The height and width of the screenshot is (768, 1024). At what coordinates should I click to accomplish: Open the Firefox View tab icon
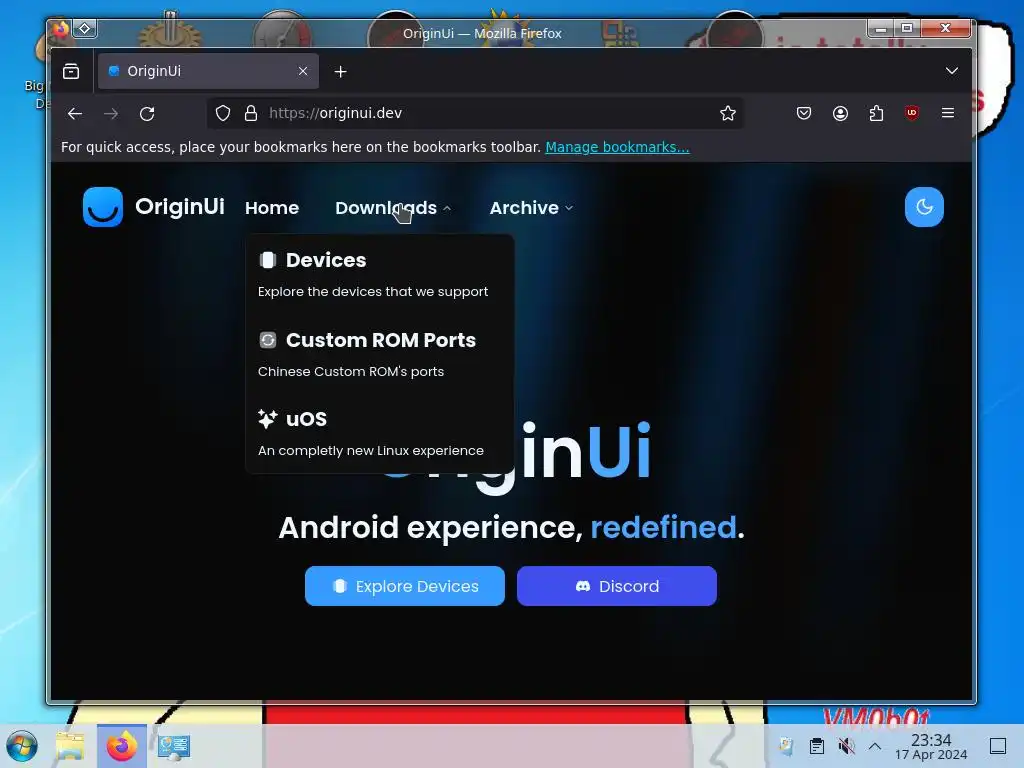71,71
